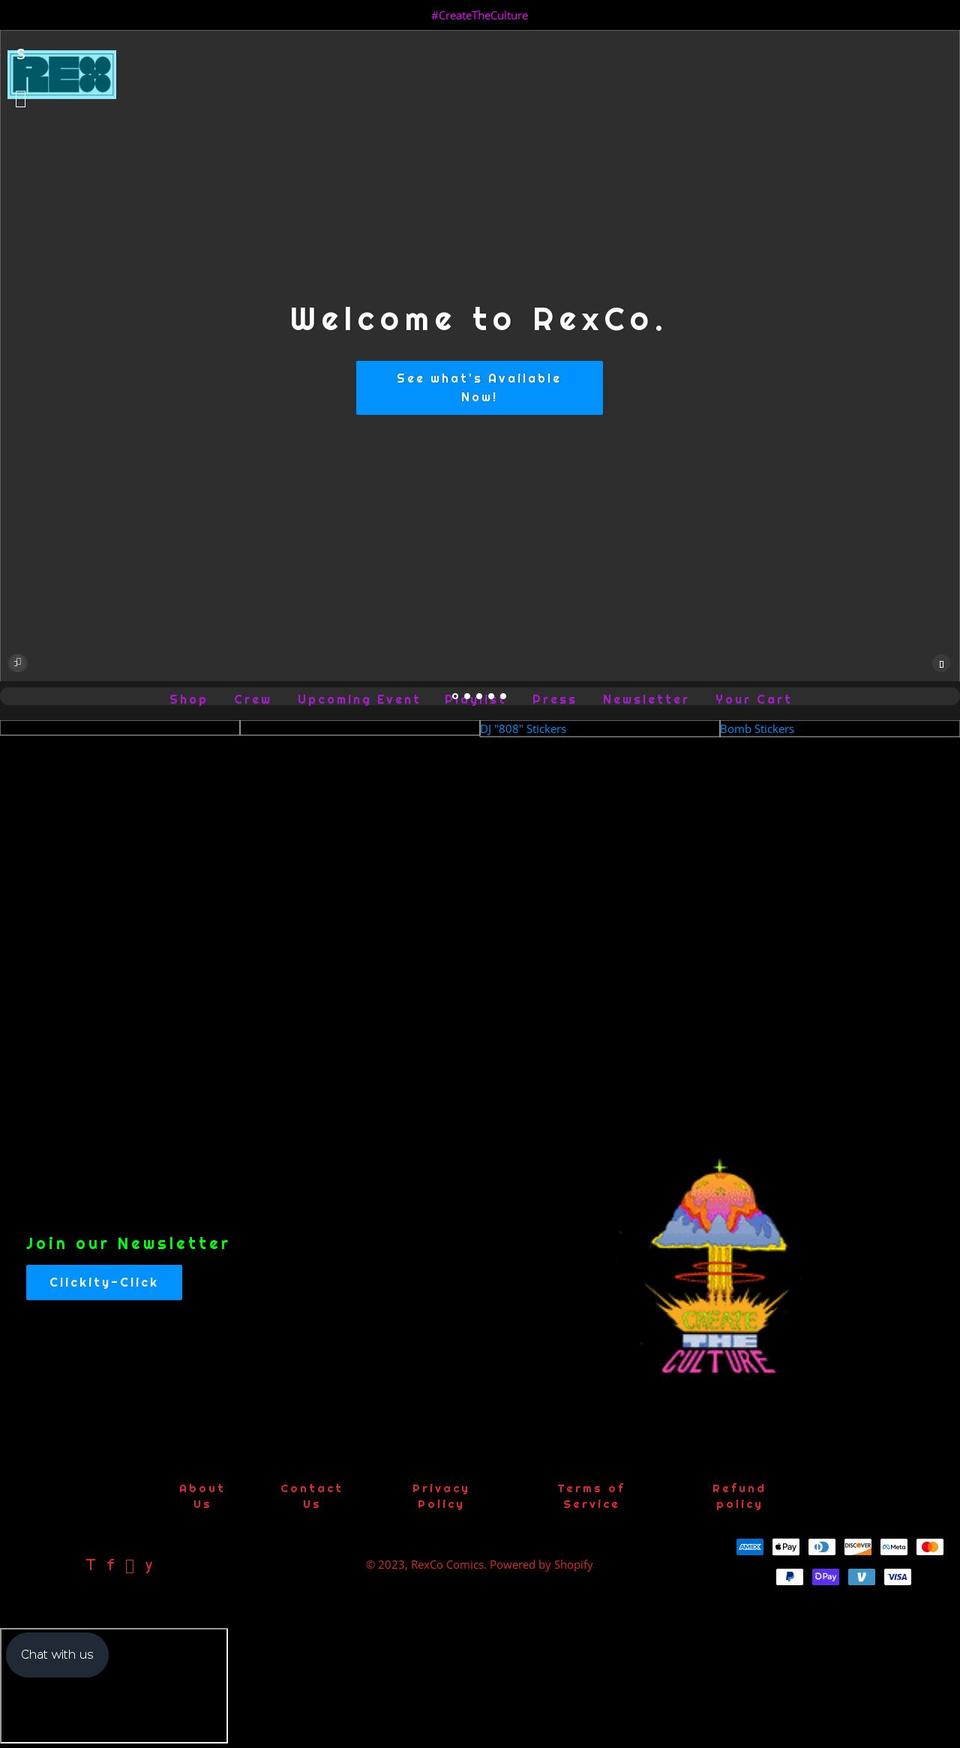
Task: Open the Crew menu item
Action: (253, 700)
